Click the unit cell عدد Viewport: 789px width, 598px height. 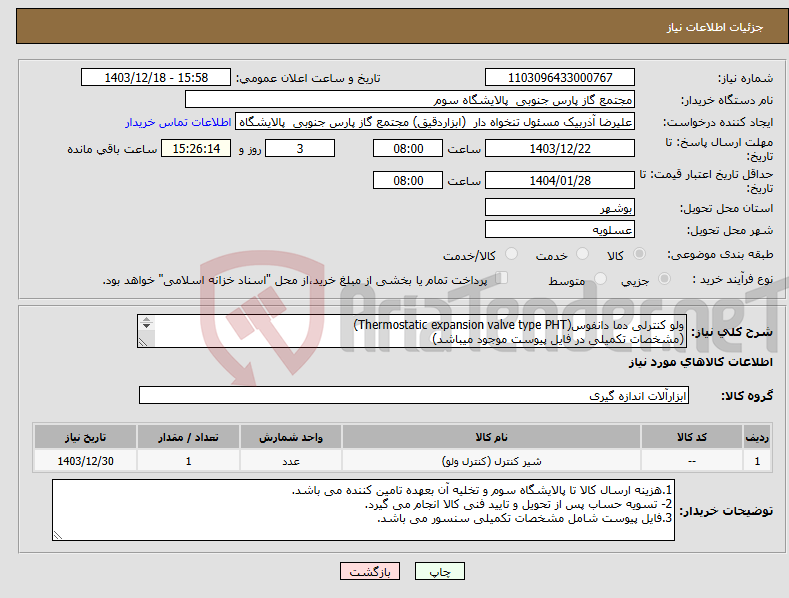coord(291,461)
